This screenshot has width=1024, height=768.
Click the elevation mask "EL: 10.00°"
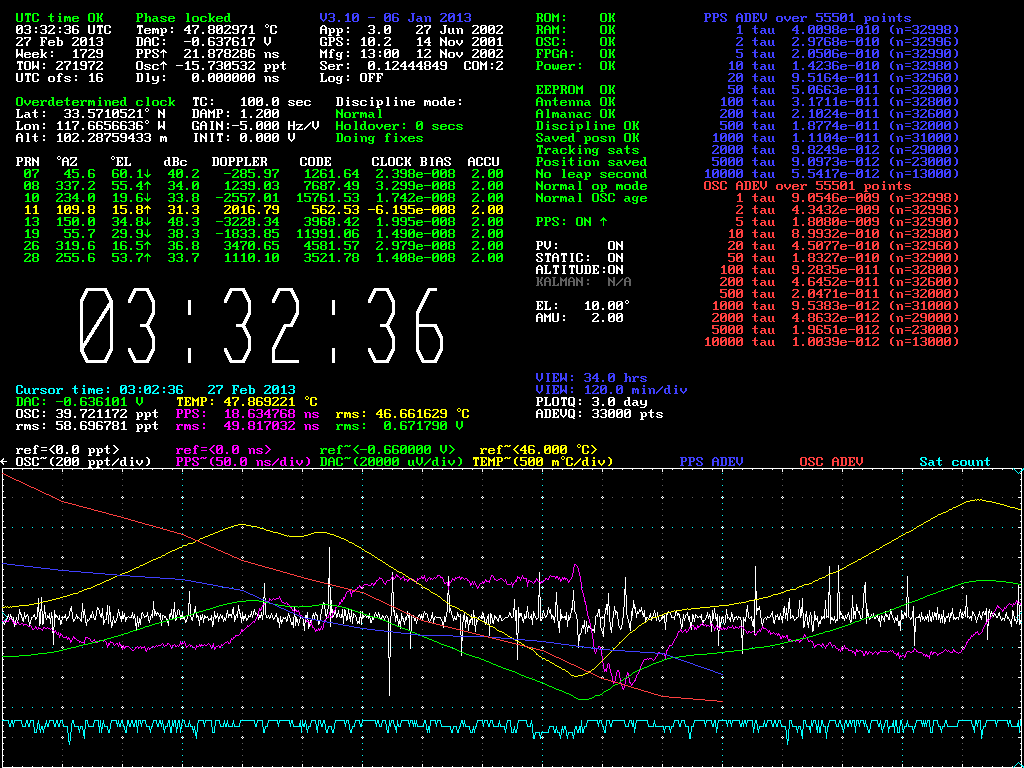tap(584, 306)
